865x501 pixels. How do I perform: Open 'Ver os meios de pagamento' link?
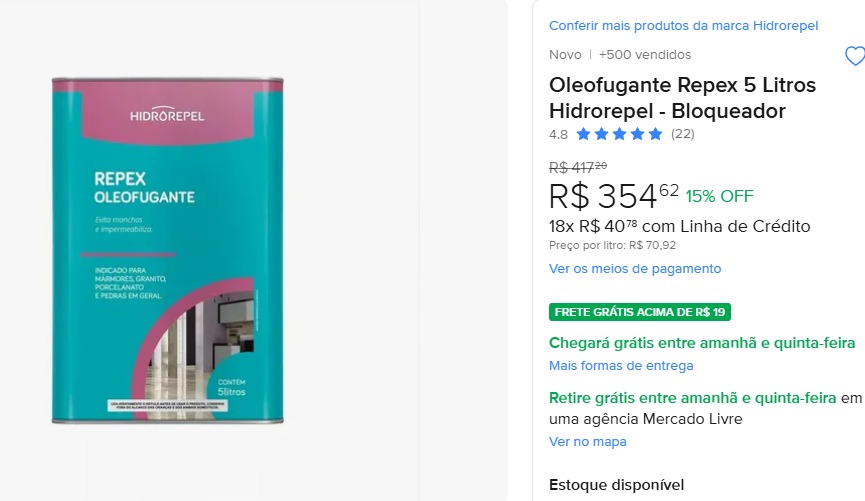635,269
